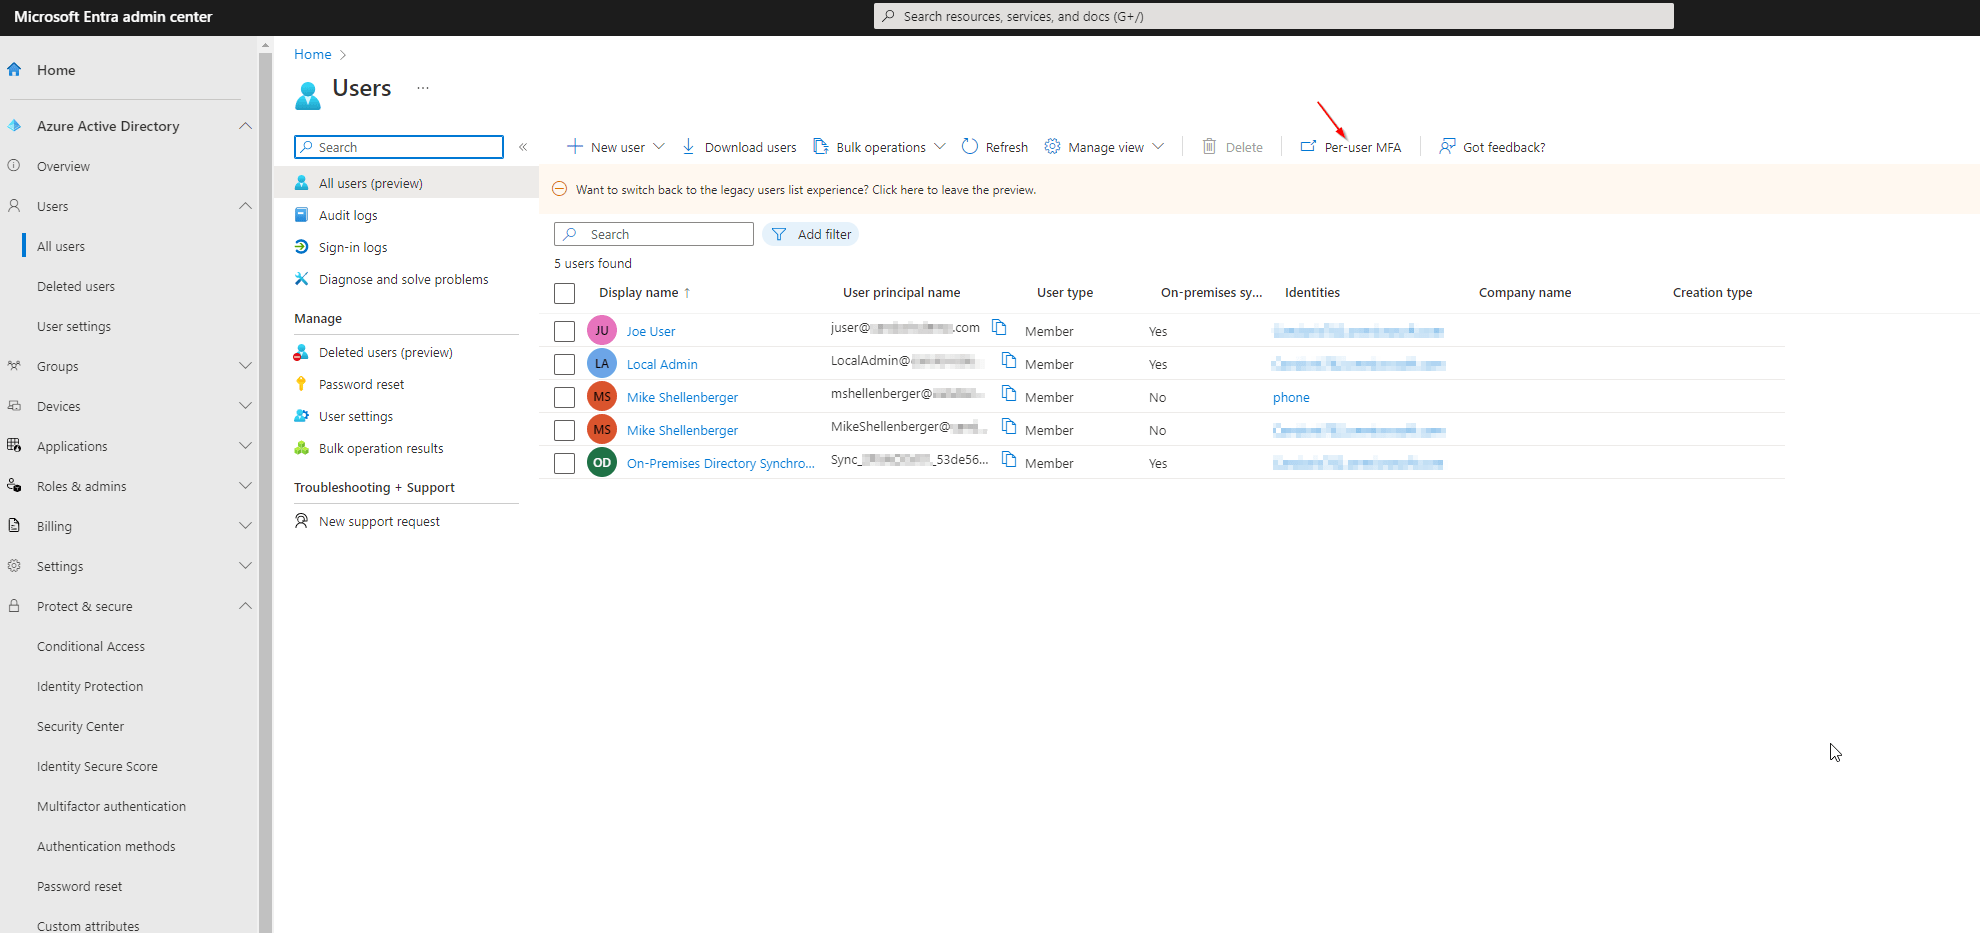Collapse the Azure Active Directory section
1980x933 pixels.
246,126
